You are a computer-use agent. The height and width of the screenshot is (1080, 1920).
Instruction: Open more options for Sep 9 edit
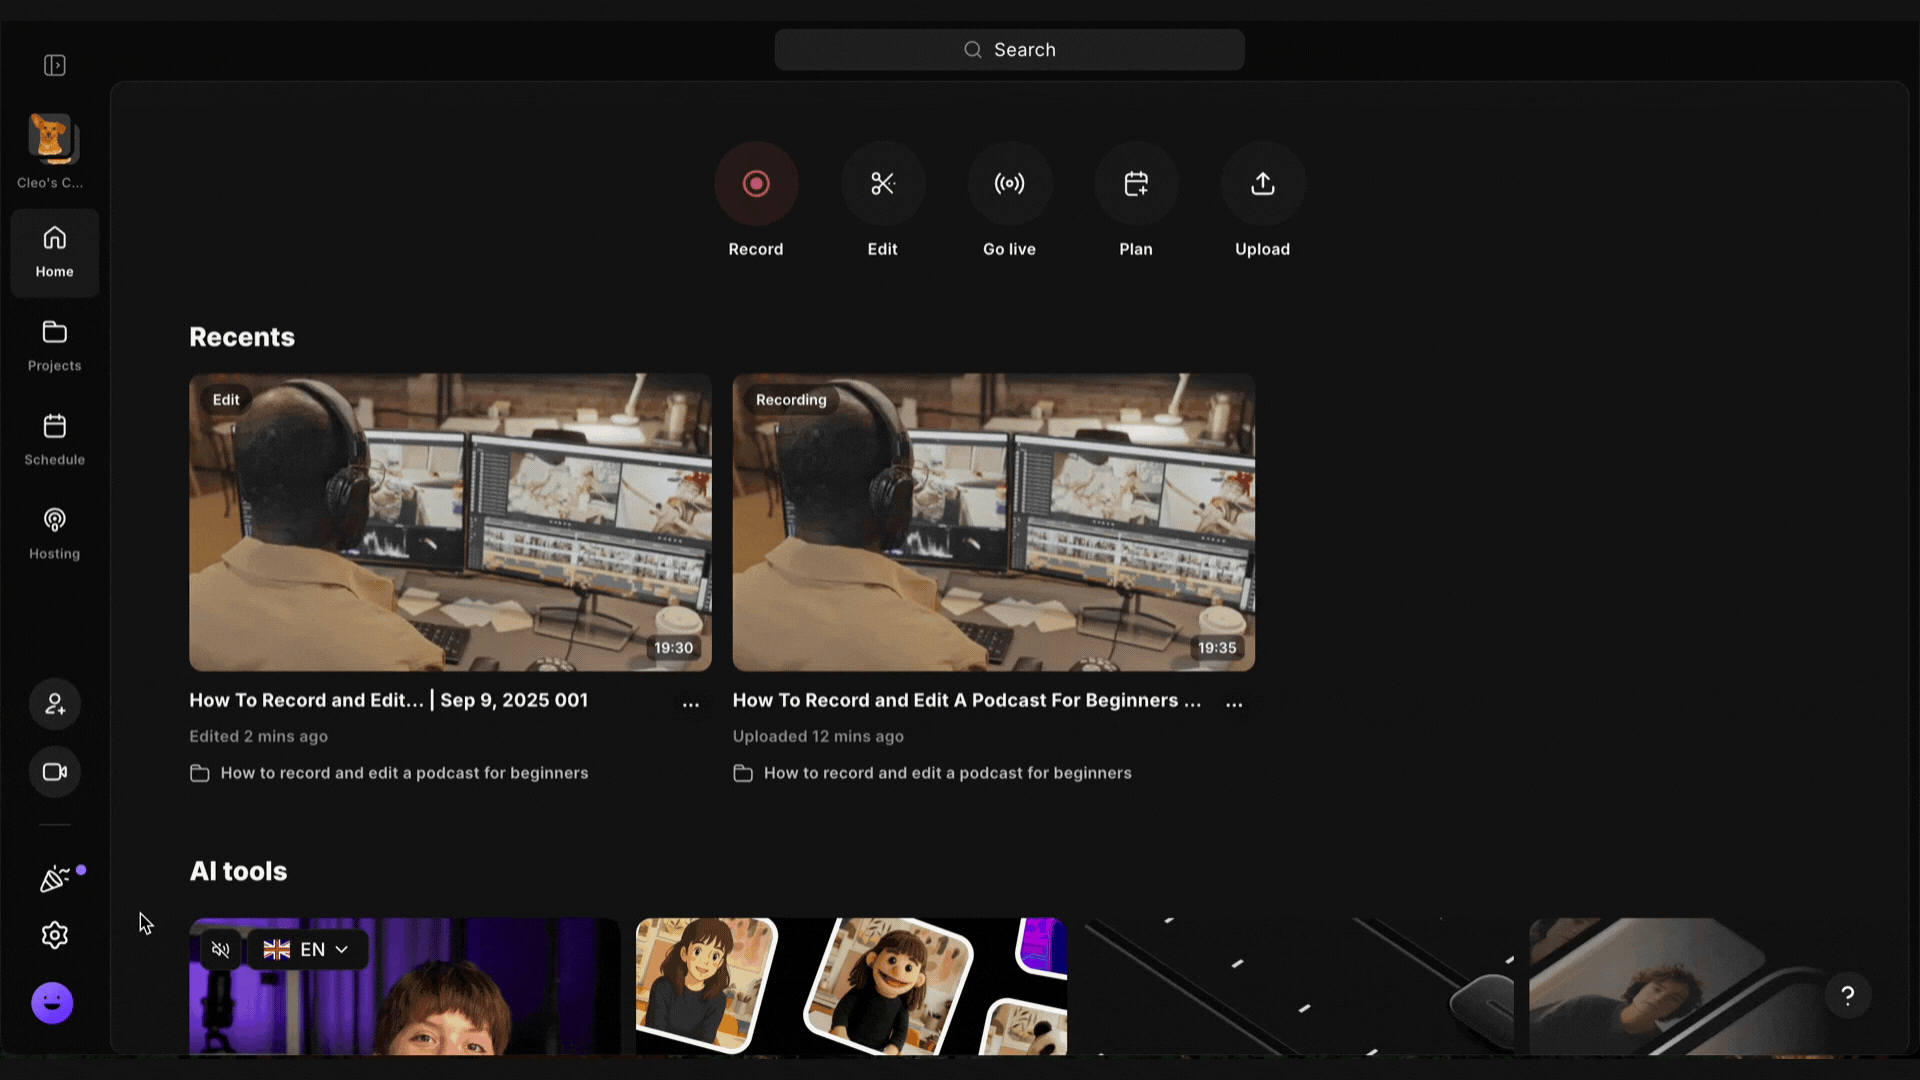tap(691, 704)
